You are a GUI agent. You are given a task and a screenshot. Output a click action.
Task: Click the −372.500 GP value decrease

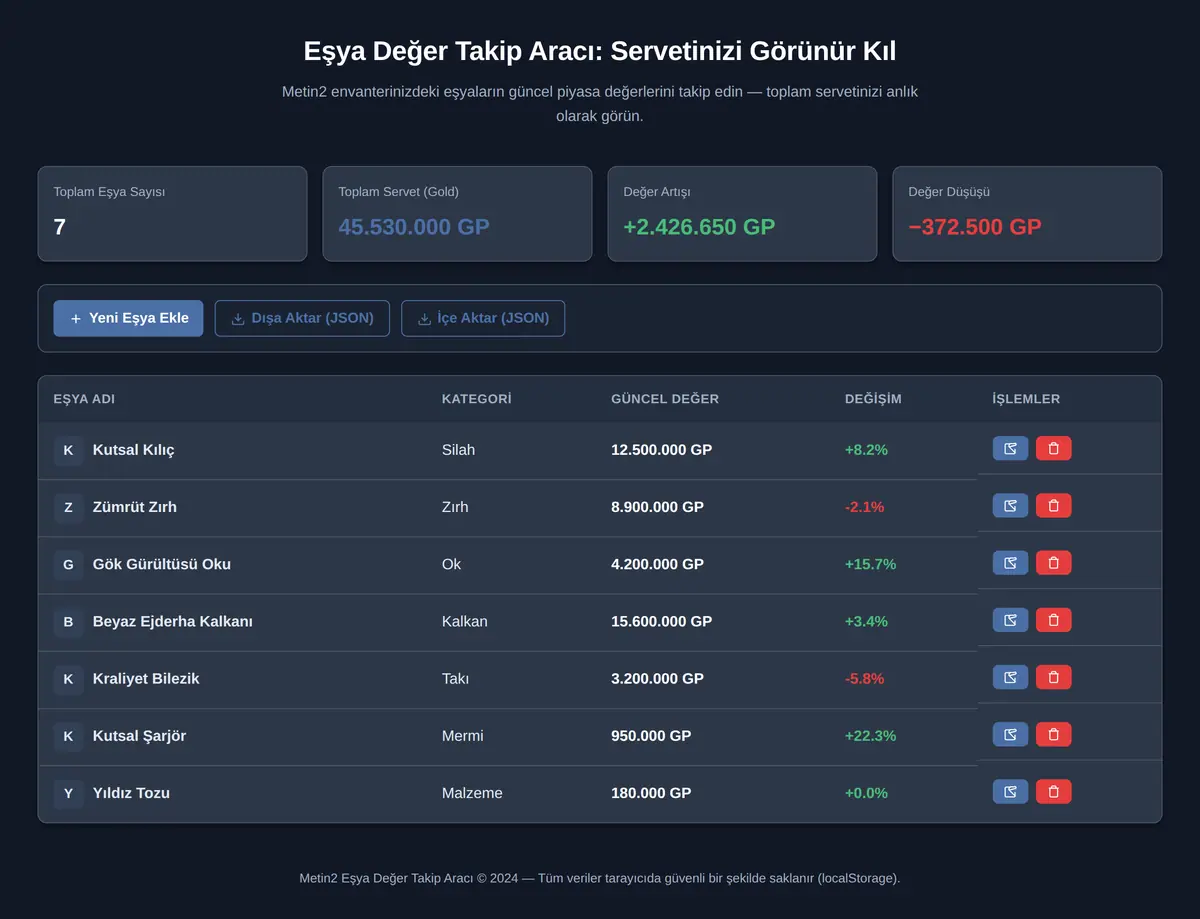[x=975, y=226]
